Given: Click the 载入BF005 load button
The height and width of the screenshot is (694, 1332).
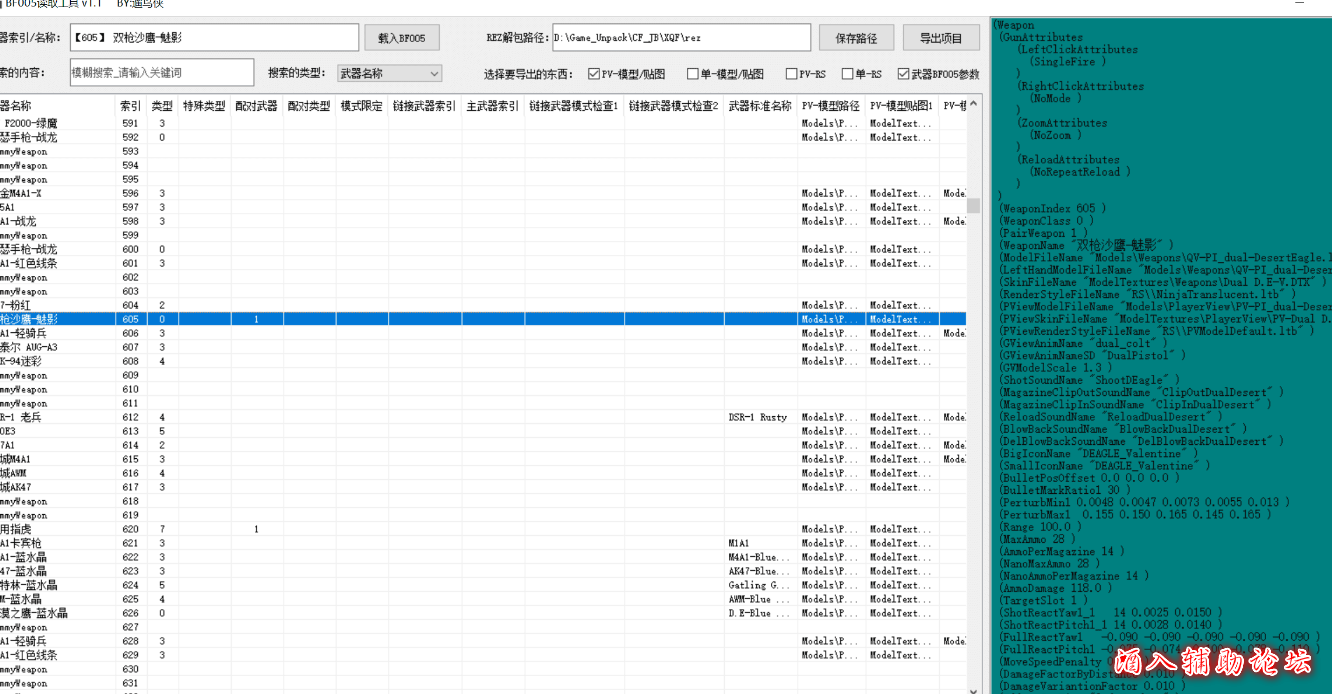Looking at the screenshot, I should 401,38.
